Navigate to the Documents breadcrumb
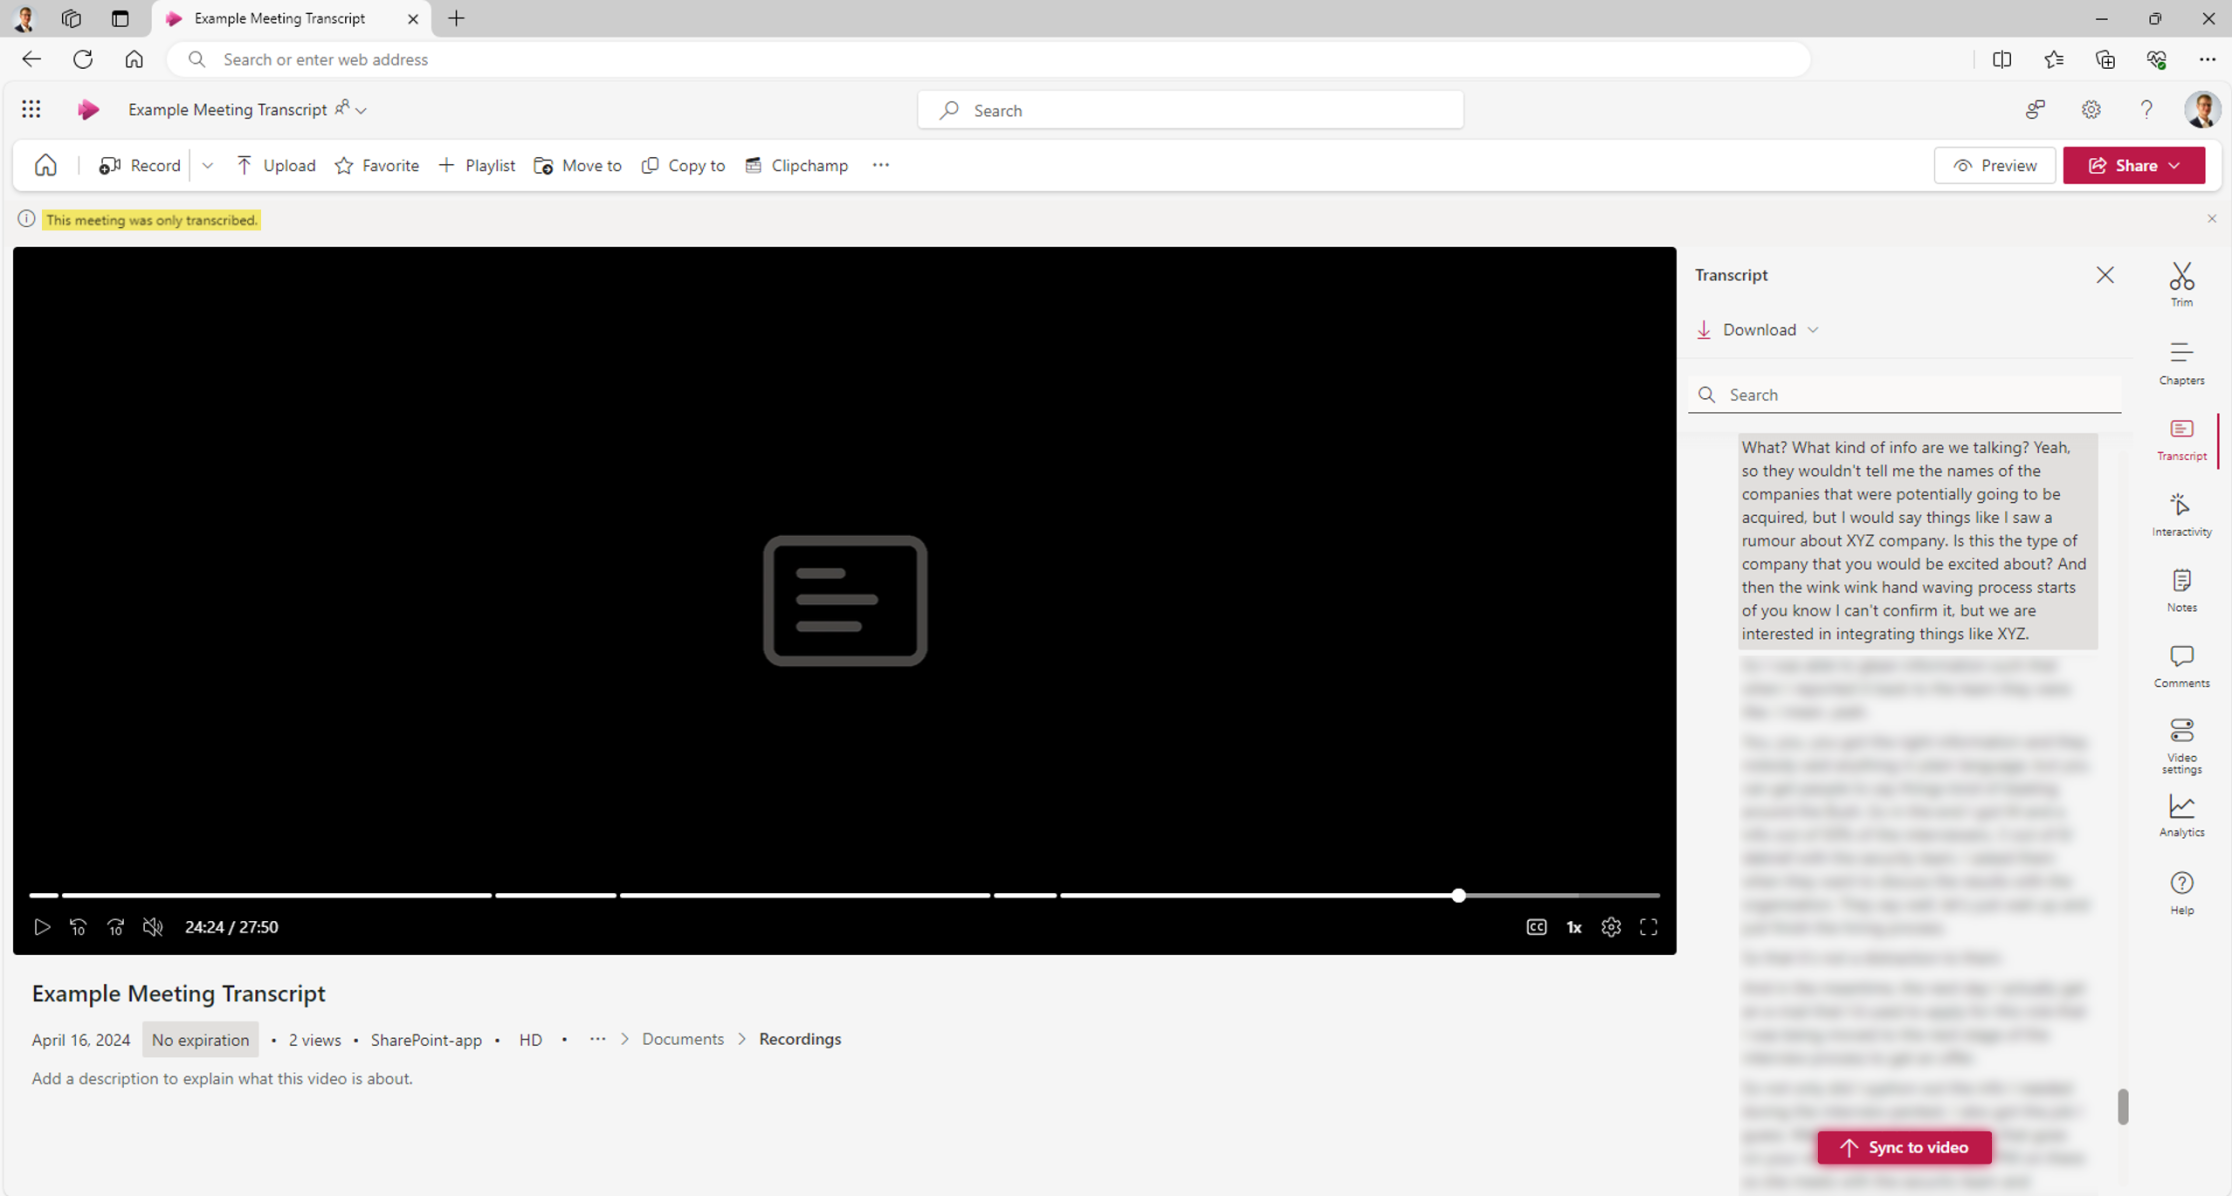Viewport: 2232px width, 1196px height. pos(682,1039)
